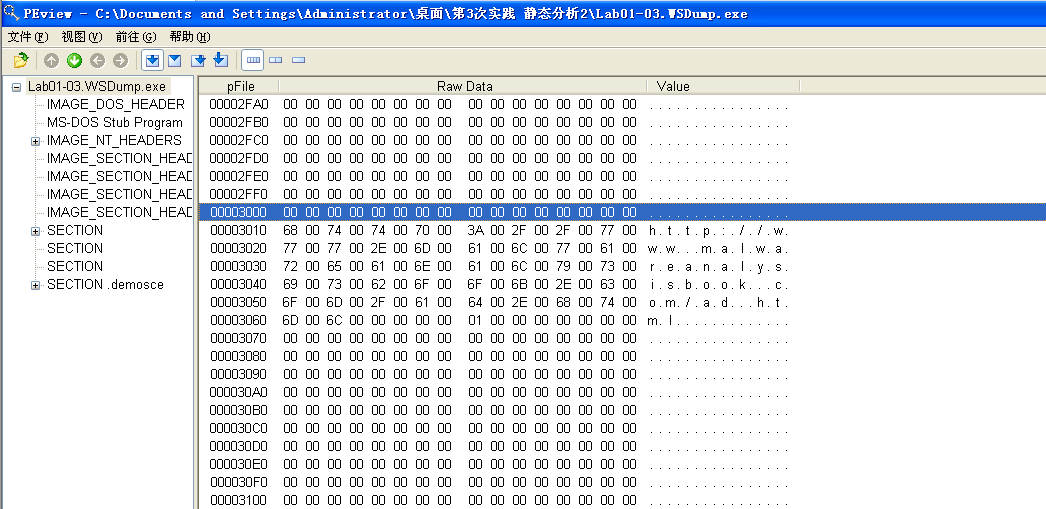Switch to the single-segment dword width view
The image size is (1046, 509).
[298, 61]
